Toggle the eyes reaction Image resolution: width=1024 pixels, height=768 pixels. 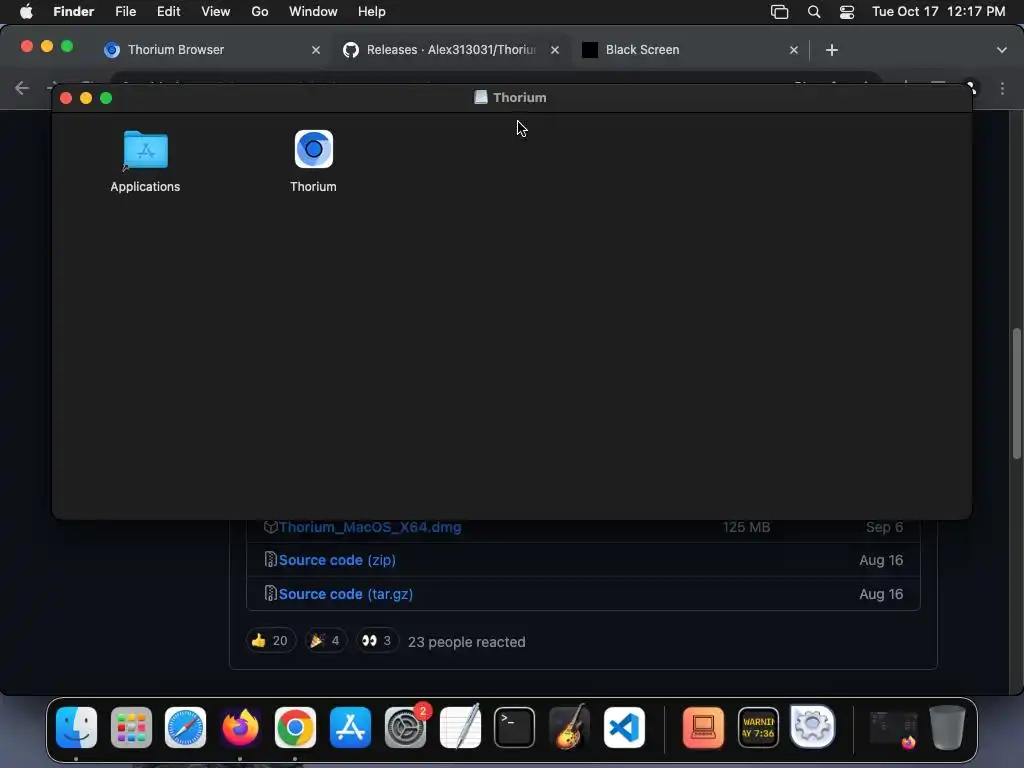(377, 641)
